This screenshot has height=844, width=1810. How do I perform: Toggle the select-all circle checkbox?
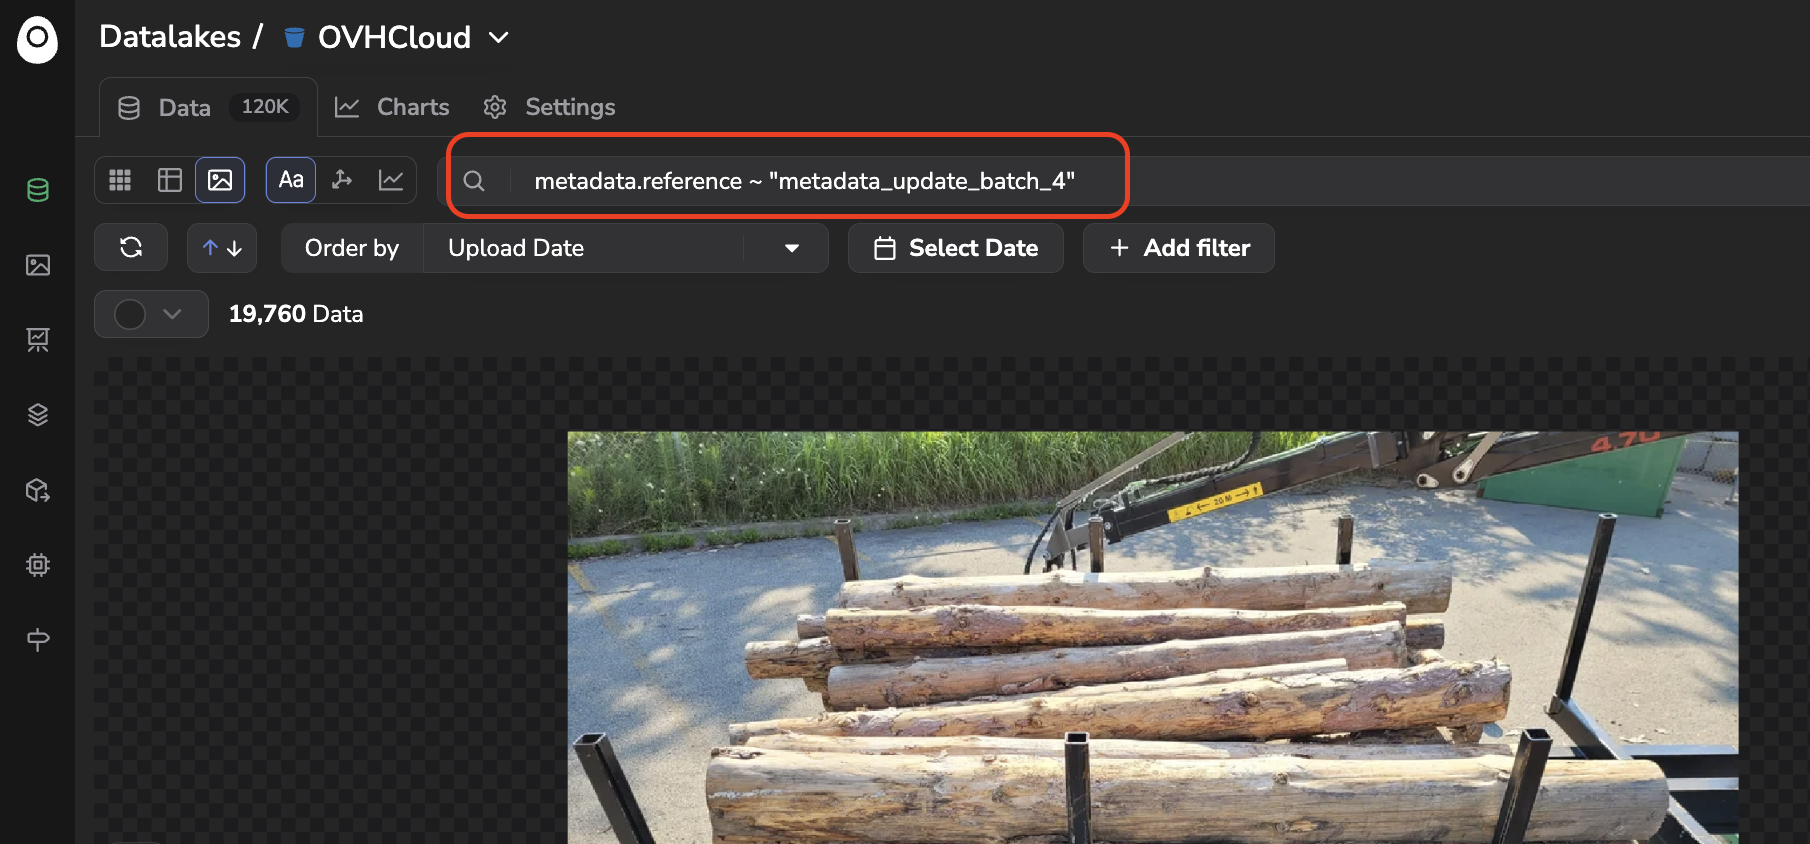tap(130, 314)
